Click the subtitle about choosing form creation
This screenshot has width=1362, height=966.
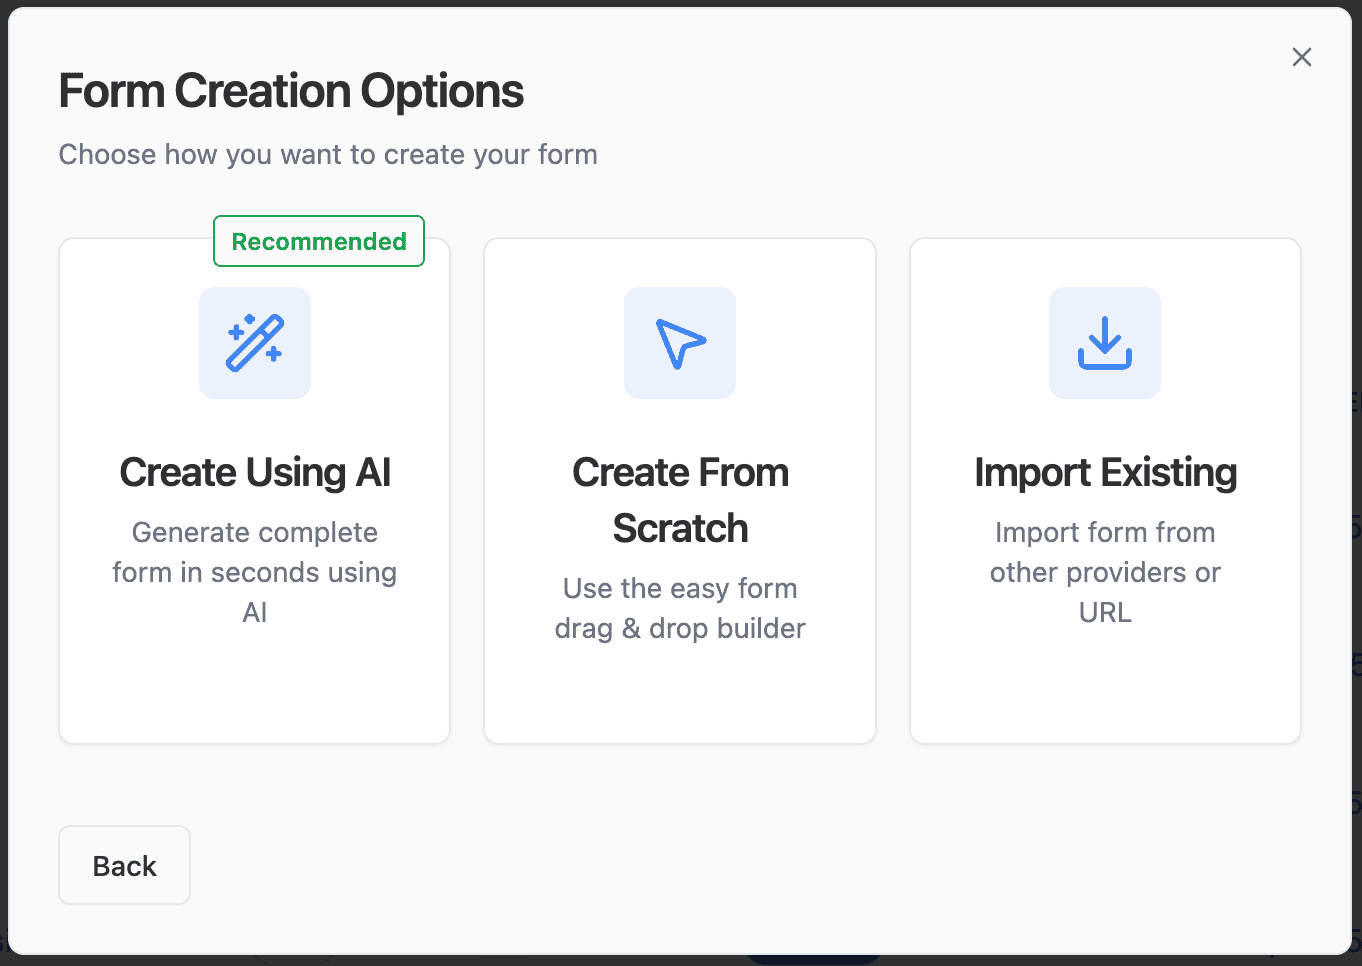328,154
